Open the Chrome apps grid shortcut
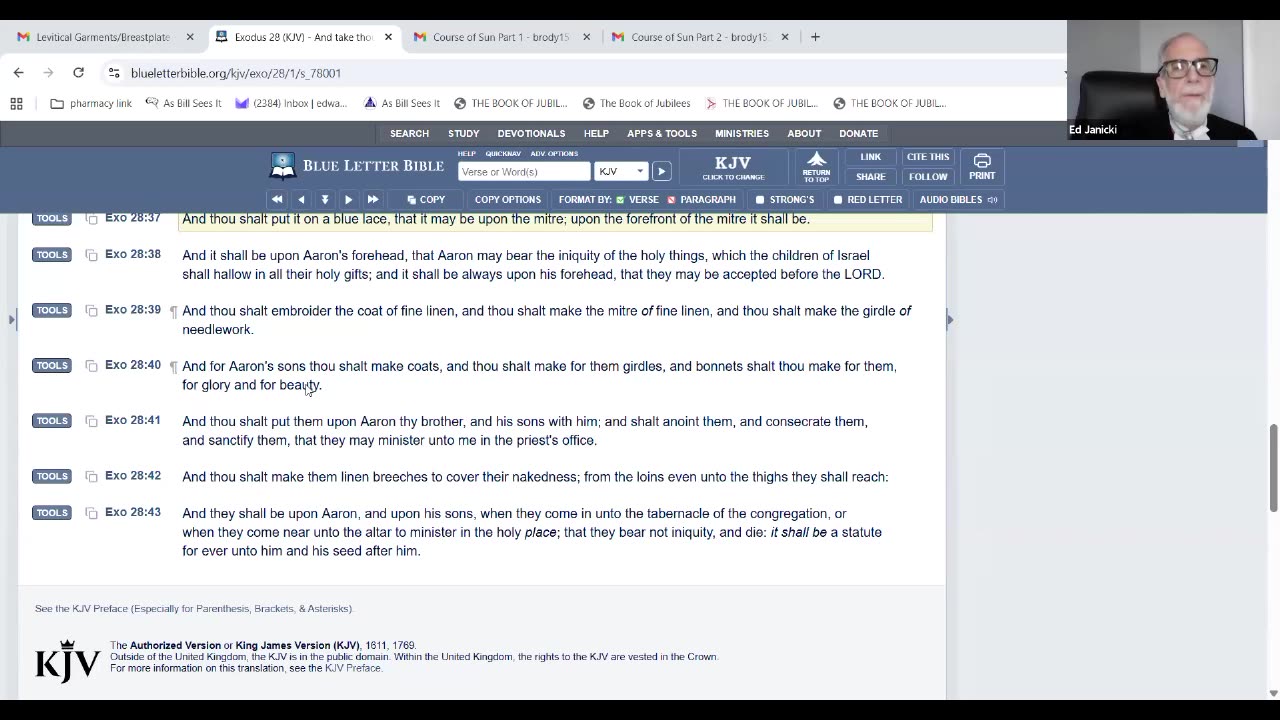The image size is (1280, 720). [x=16, y=103]
